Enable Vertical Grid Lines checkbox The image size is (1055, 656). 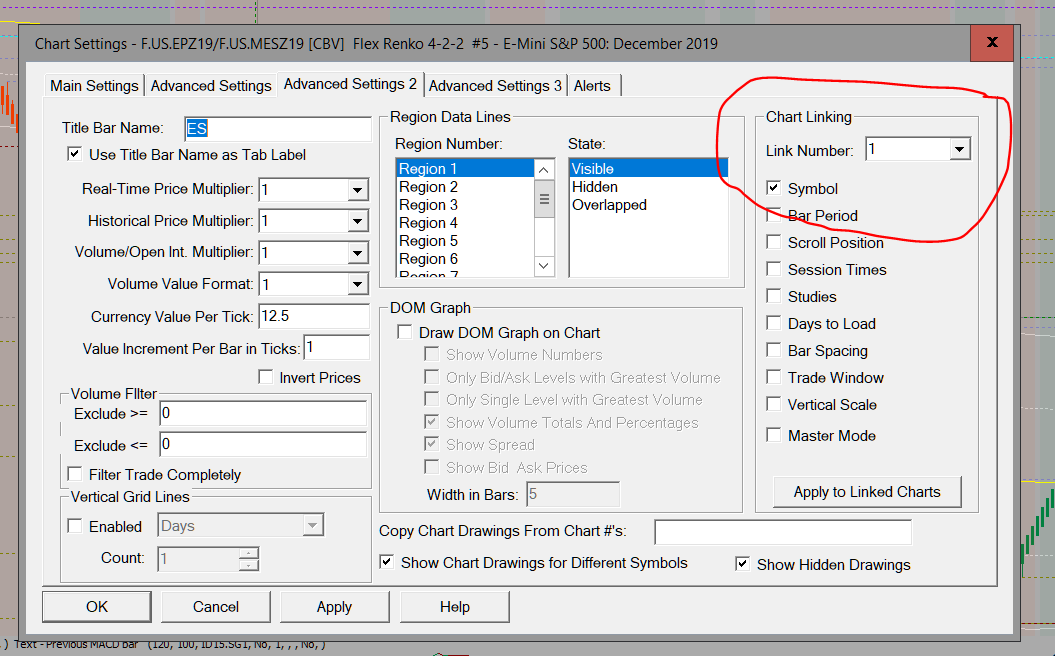(x=75, y=526)
